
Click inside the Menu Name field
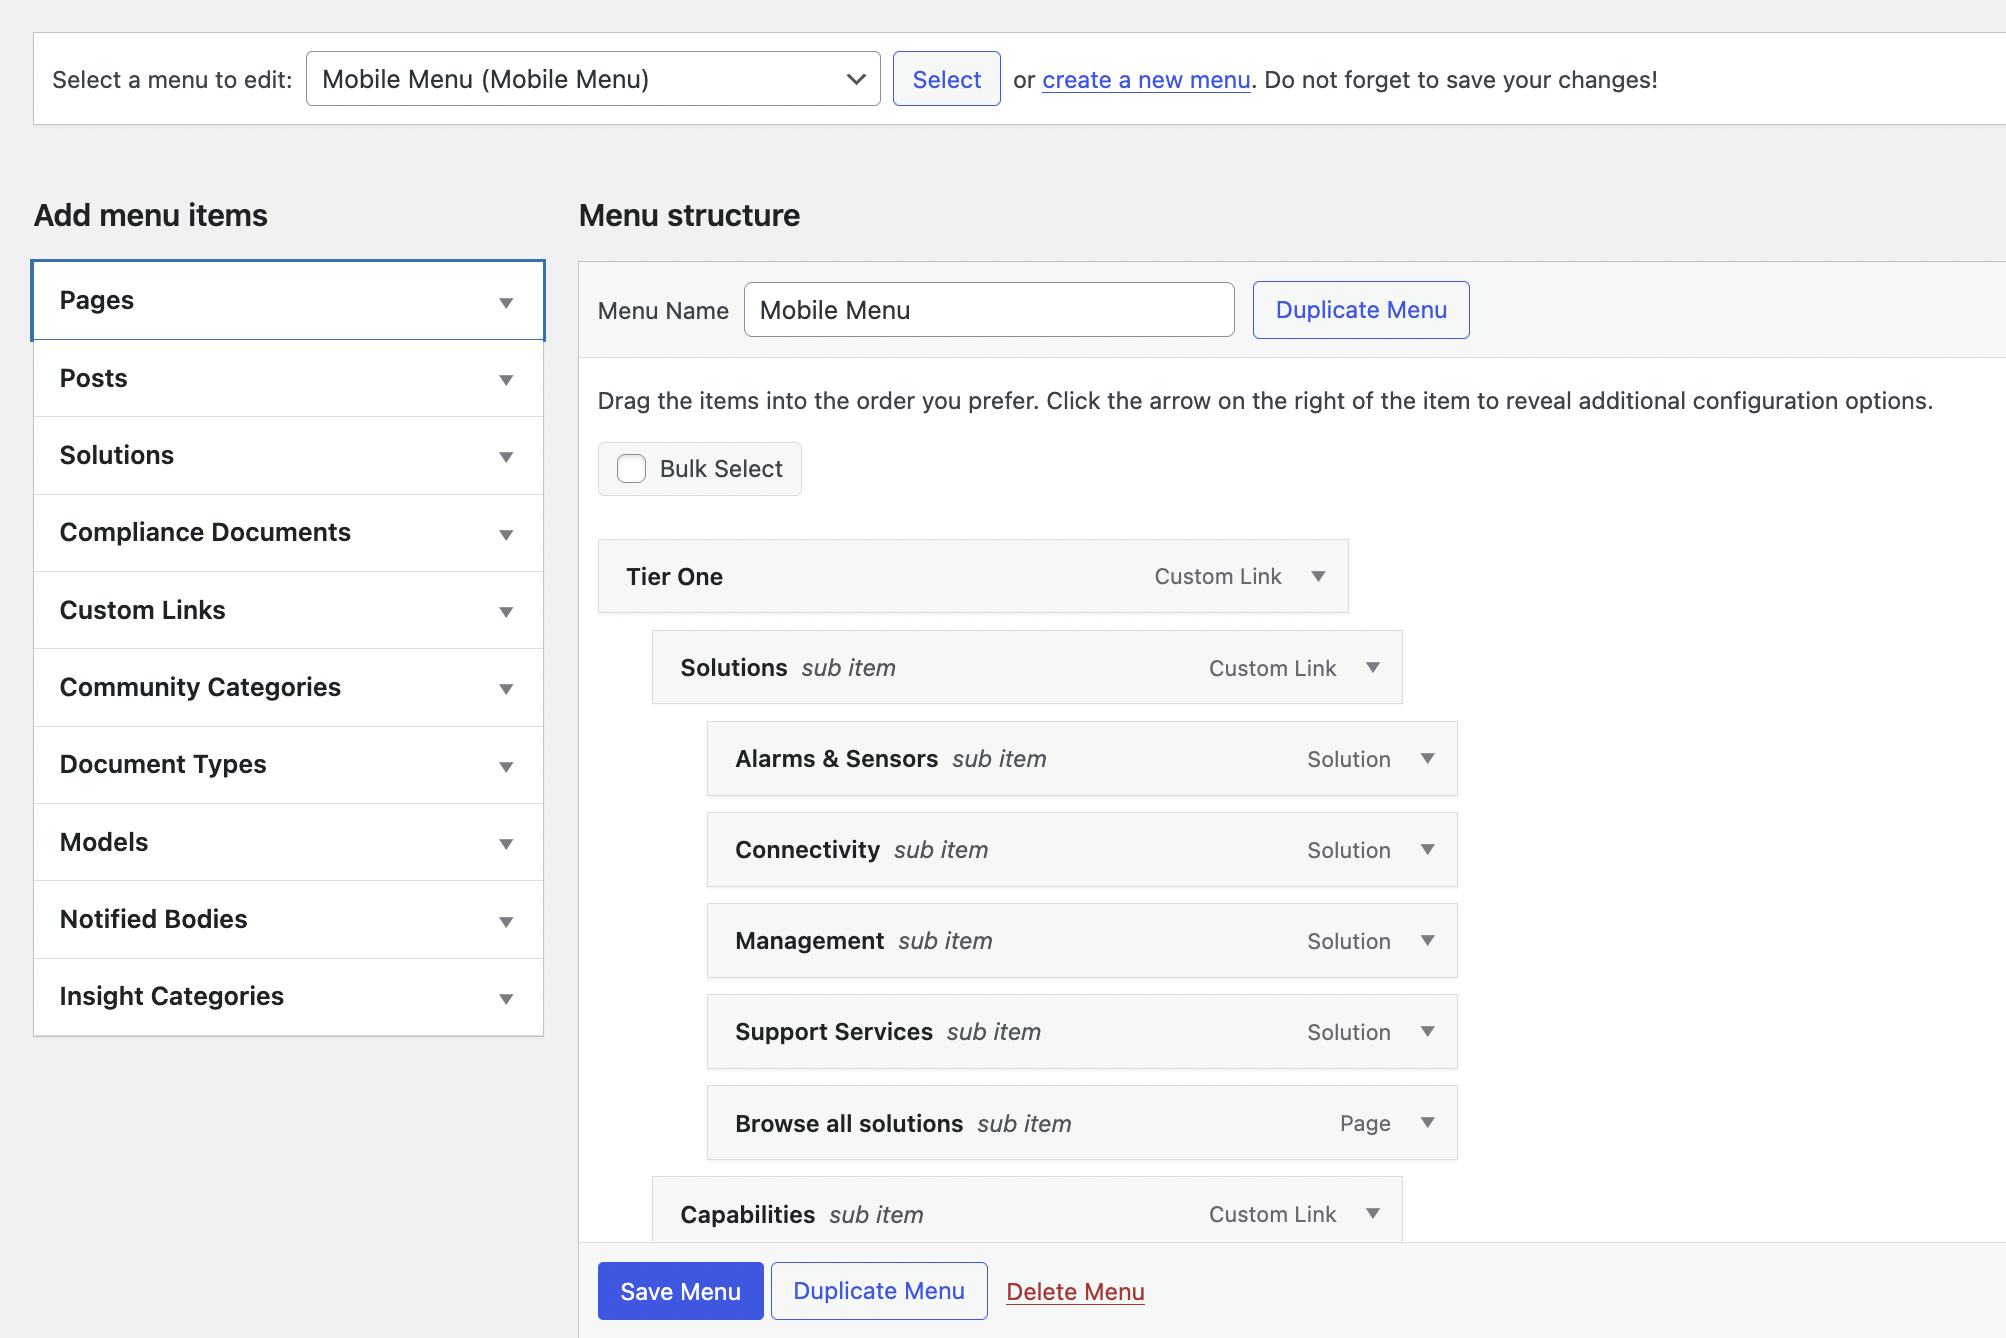tap(988, 310)
